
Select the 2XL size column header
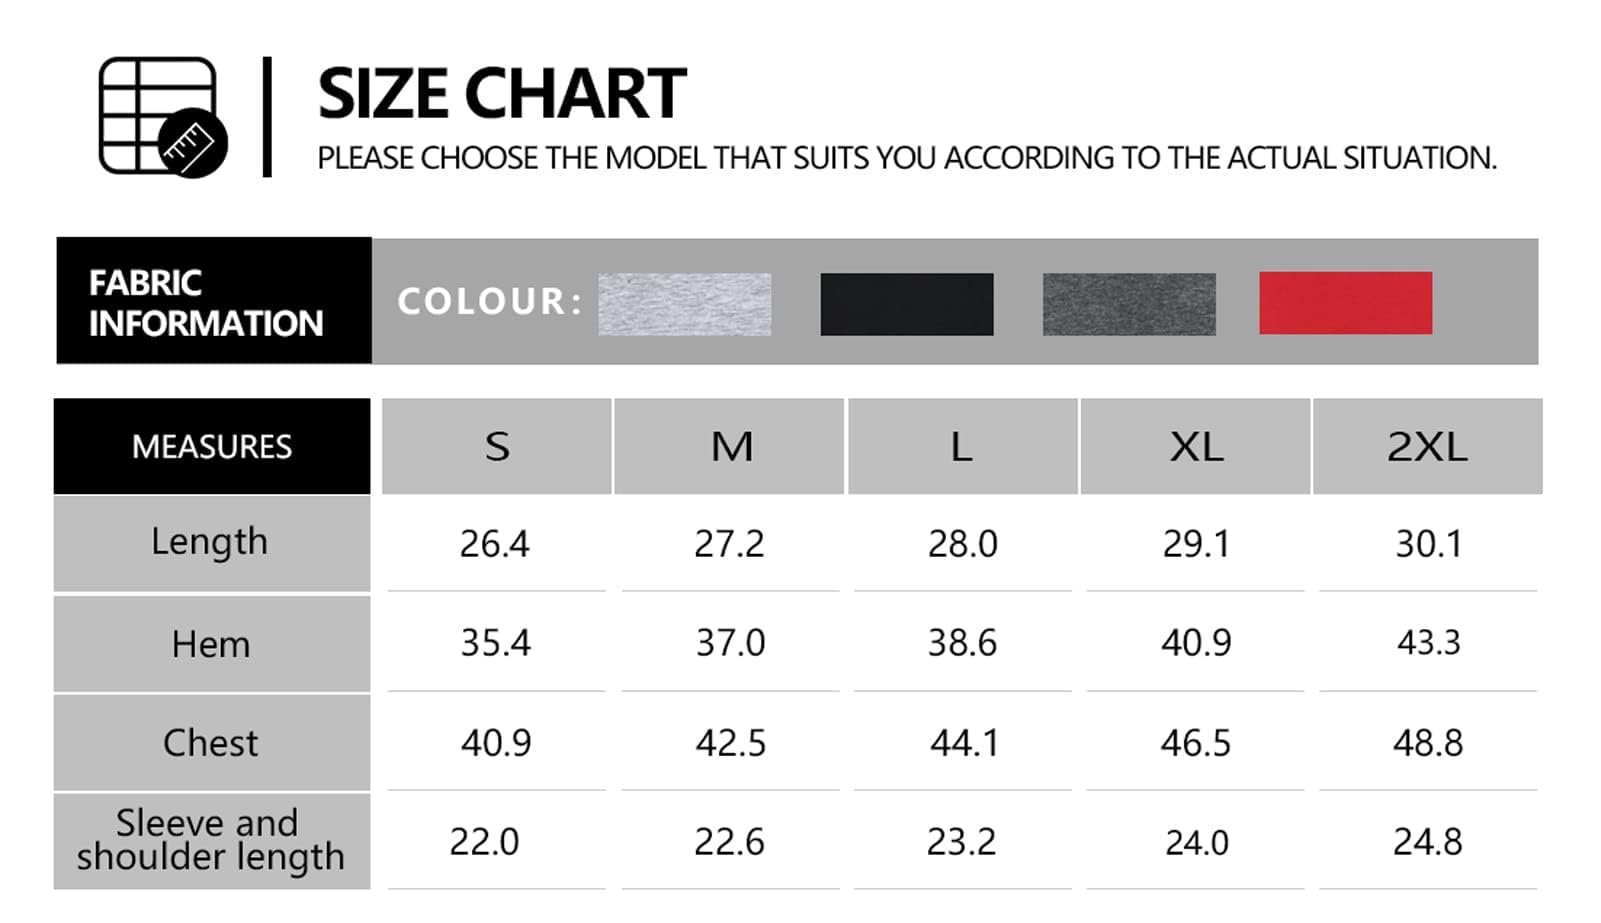coord(1428,446)
